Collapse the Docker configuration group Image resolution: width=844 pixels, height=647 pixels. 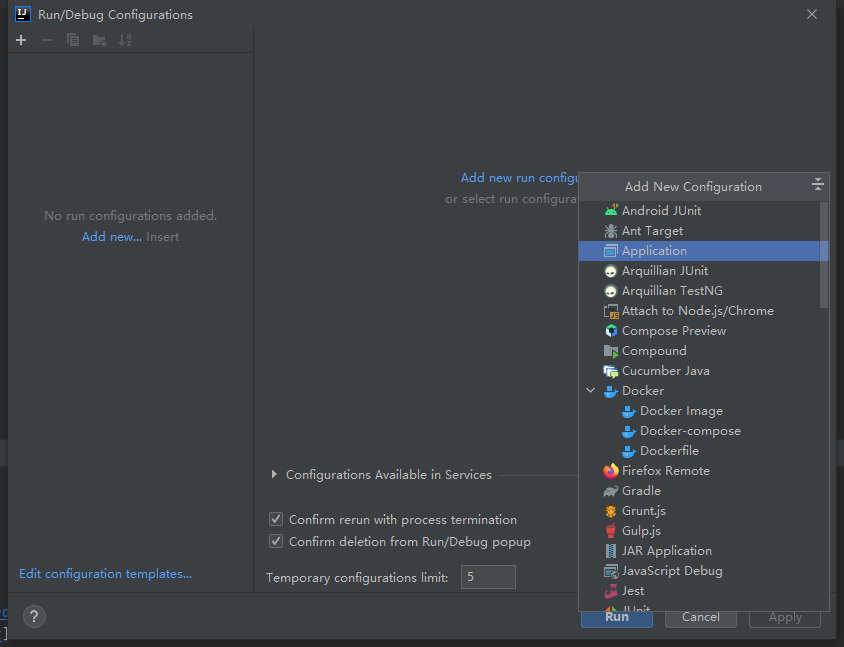(x=591, y=391)
